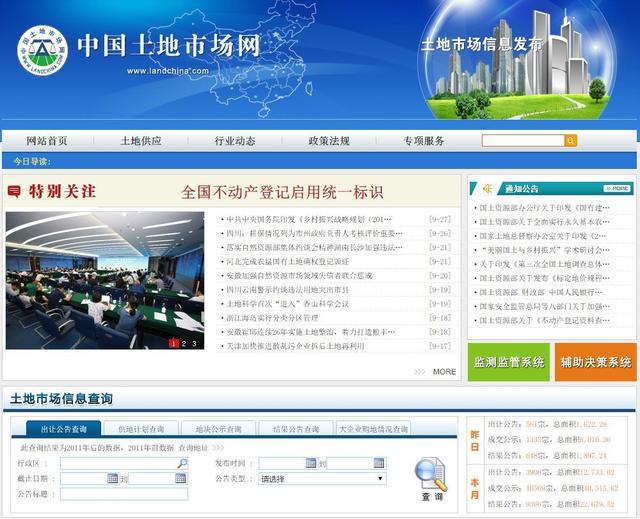Open the orange 辅助决策系统 button

[596, 362]
